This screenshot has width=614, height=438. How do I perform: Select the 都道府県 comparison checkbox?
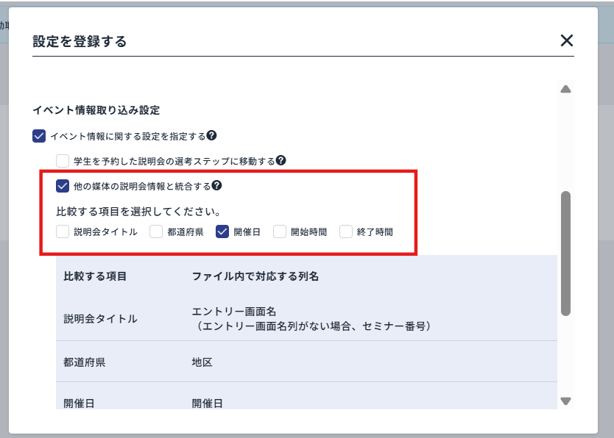click(157, 231)
